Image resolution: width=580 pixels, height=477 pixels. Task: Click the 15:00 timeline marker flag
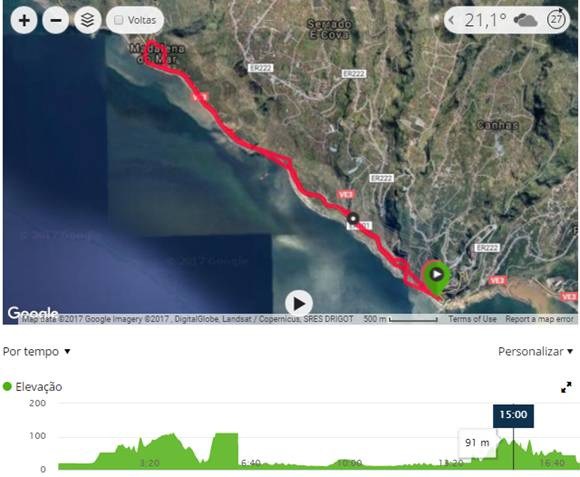tap(513, 416)
